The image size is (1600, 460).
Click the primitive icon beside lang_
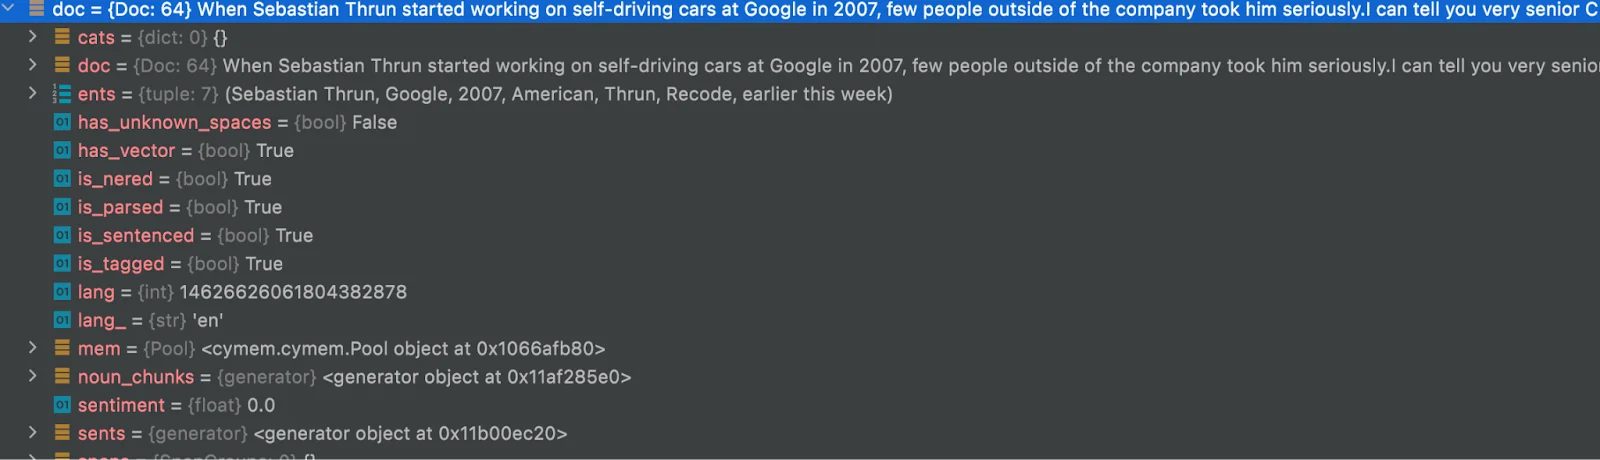pyautogui.click(x=62, y=320)
